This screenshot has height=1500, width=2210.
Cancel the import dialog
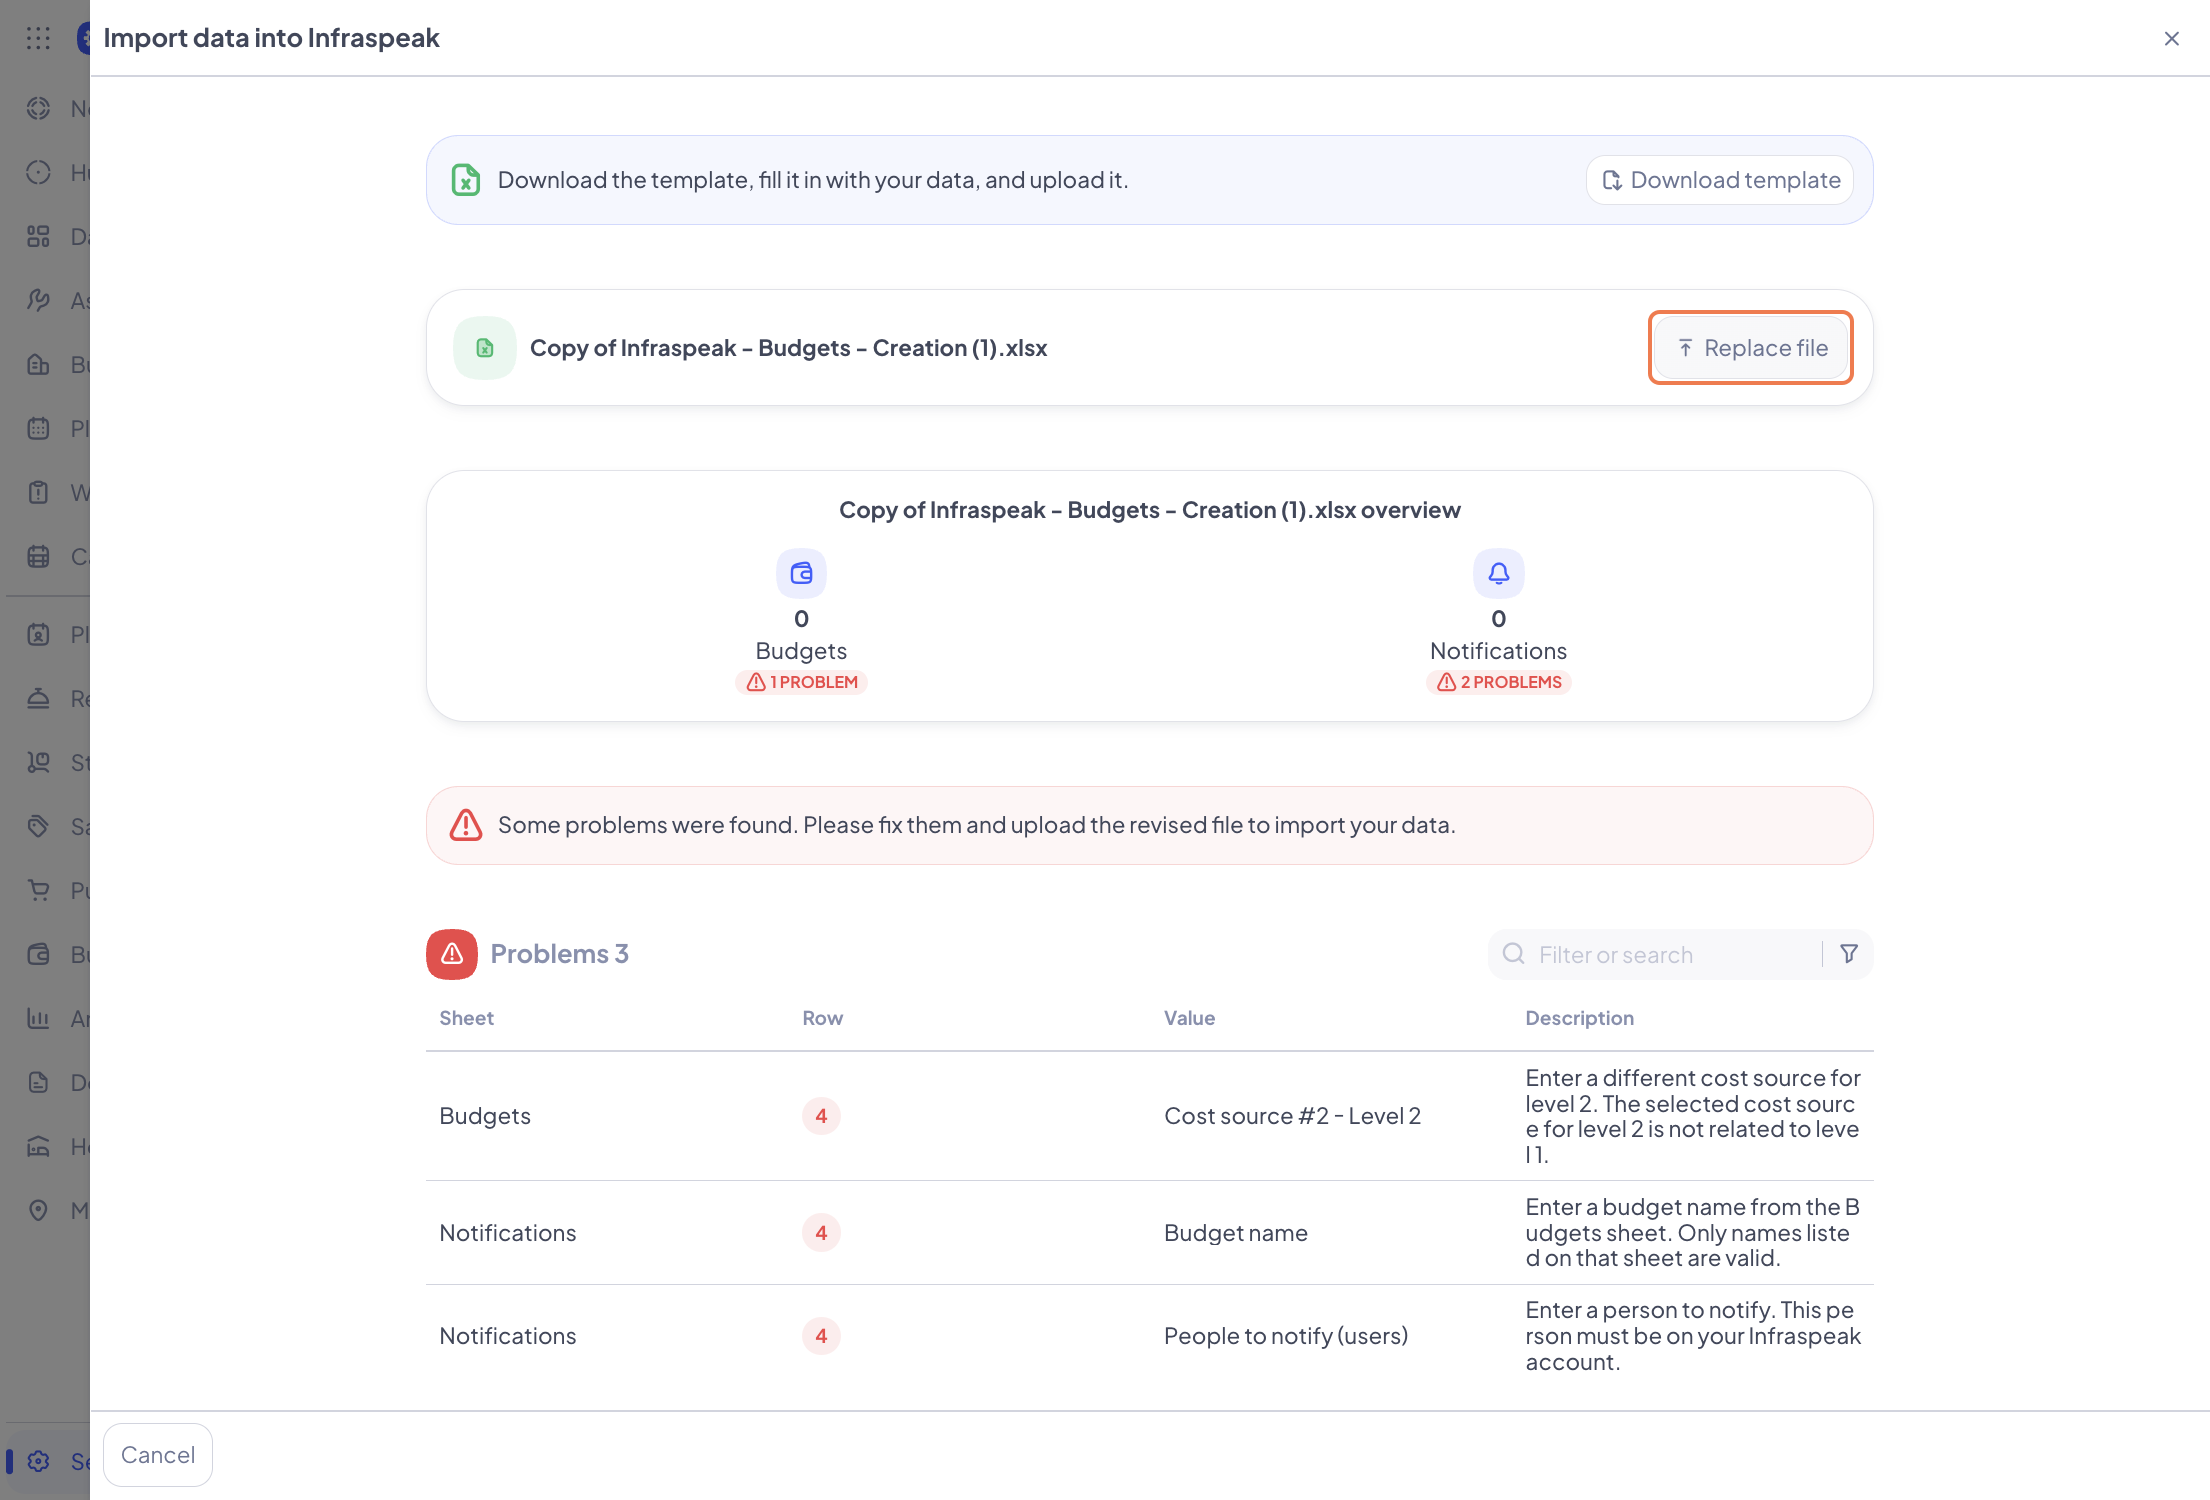point(158,1455)
